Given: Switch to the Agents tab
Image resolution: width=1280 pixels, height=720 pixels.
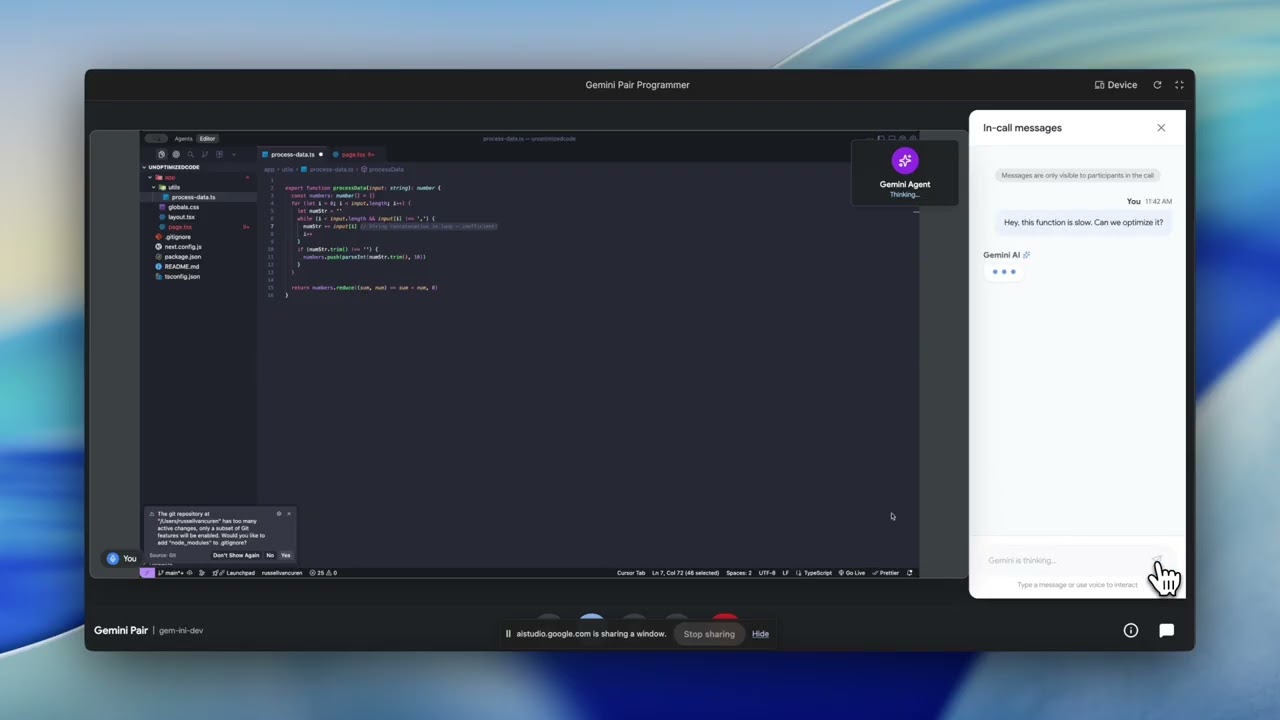Looking at the screenshot, I should tap(184, 139).
